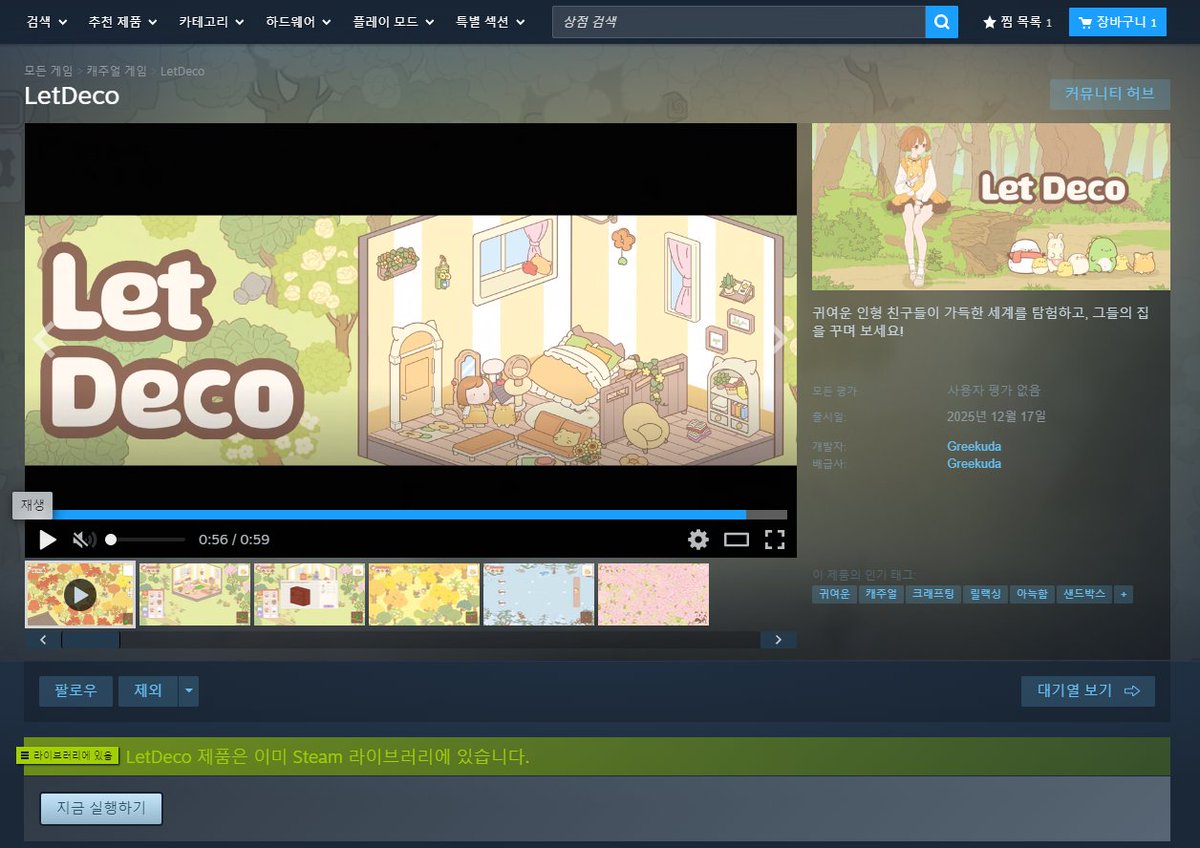Select the snowy blue screenshot thumbnail
Screen dimensions: 1200x848
[x=539, y=594]
